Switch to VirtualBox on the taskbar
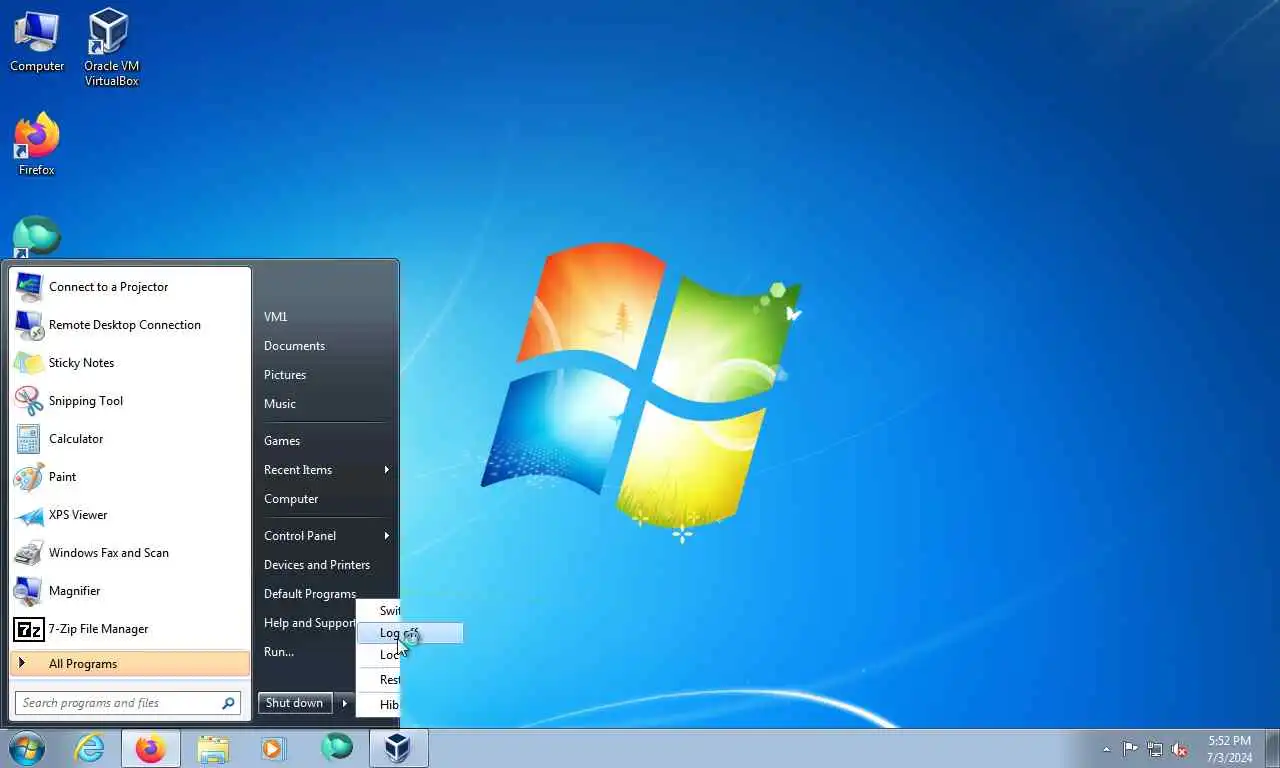1280x768 pixels. tap(399, 748)
